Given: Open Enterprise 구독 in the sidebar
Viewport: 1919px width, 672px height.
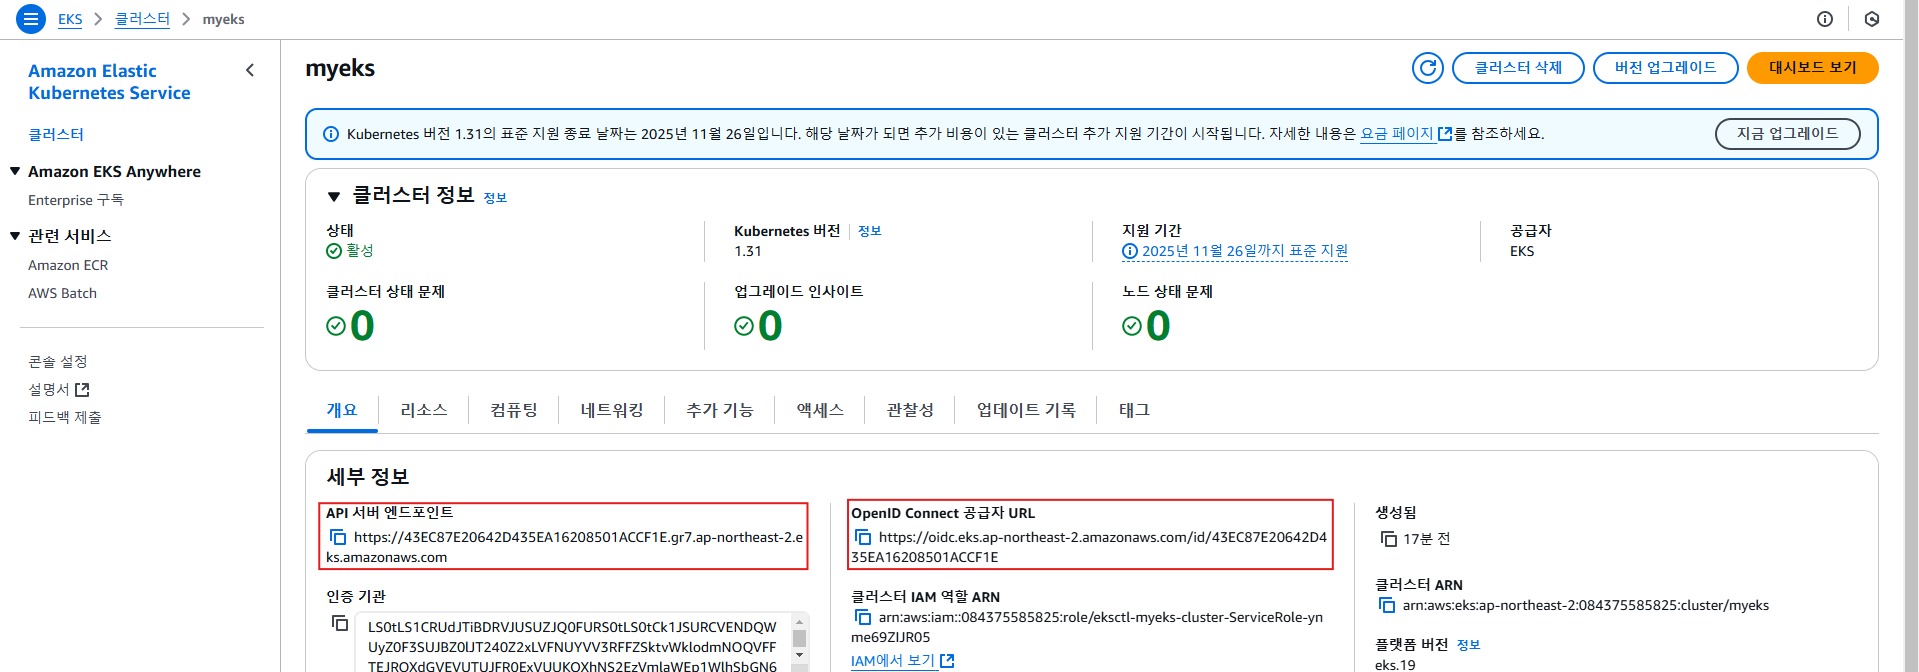Looking at the screenshot, I should [76, 200].
